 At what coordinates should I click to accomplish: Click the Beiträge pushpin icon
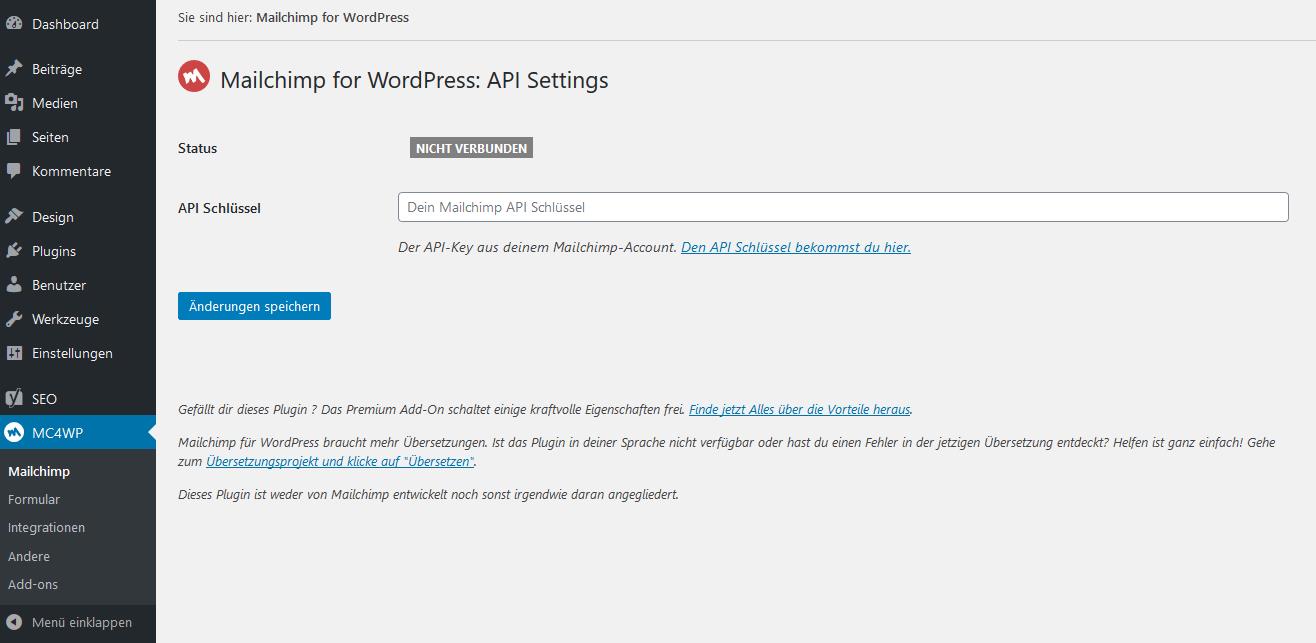14,69
